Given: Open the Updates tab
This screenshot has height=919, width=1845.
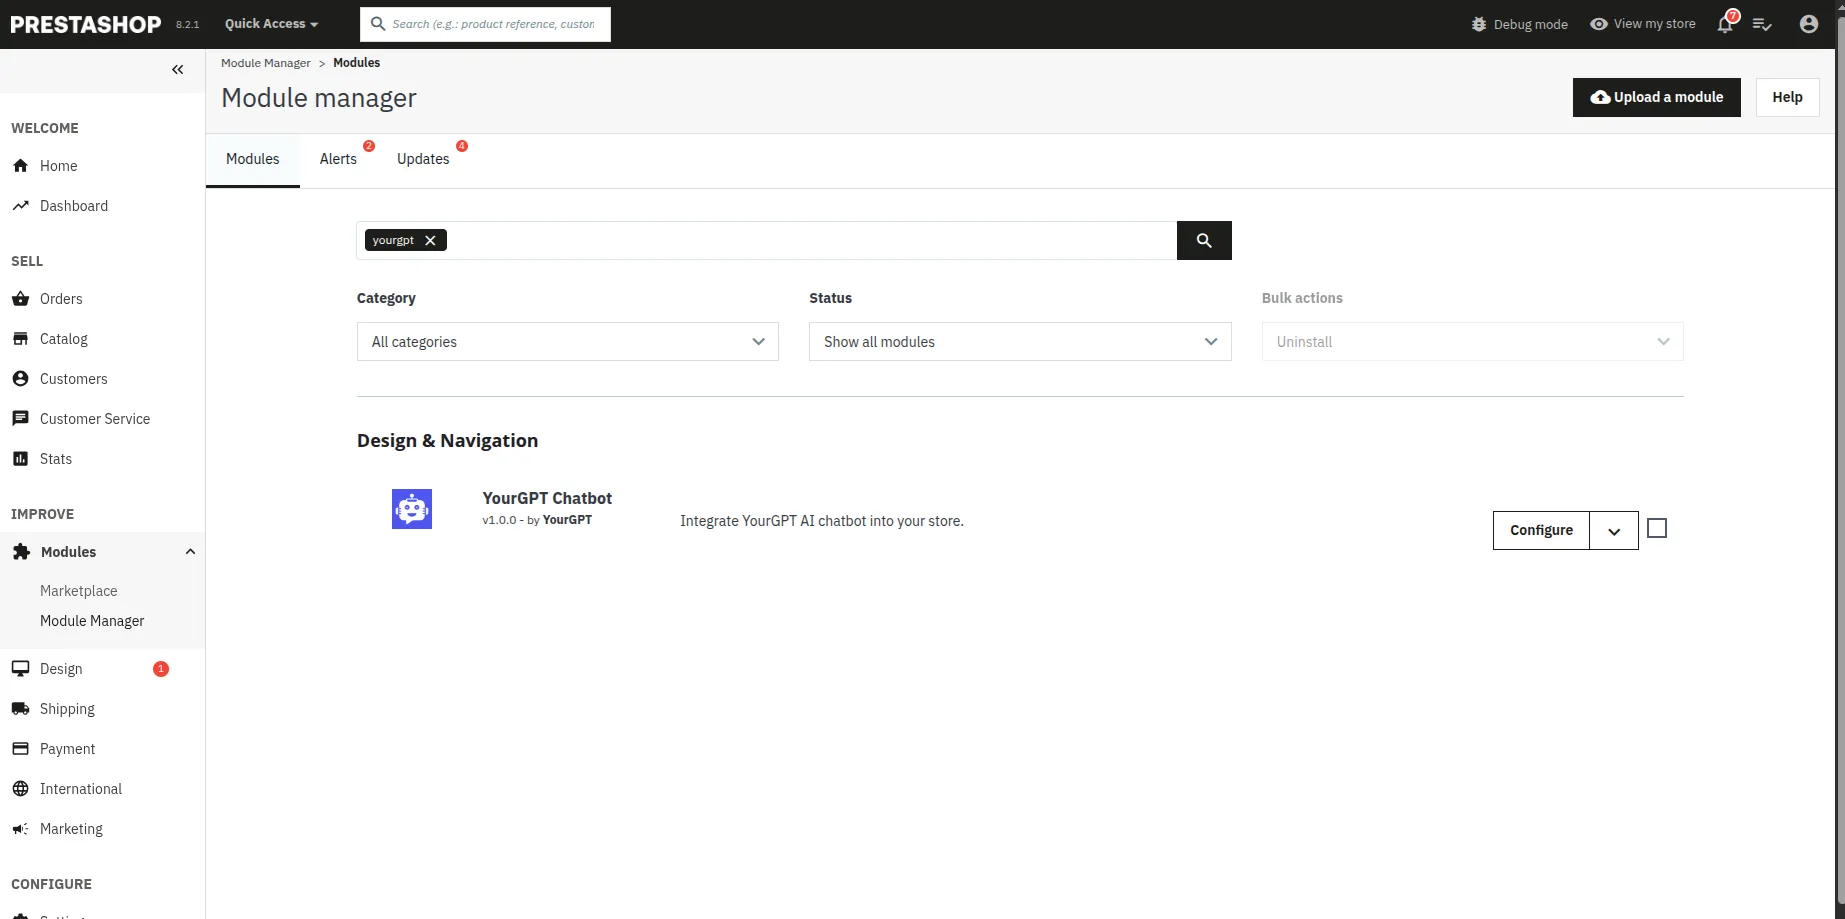Looking at the screenshot, I should point(422,158).
